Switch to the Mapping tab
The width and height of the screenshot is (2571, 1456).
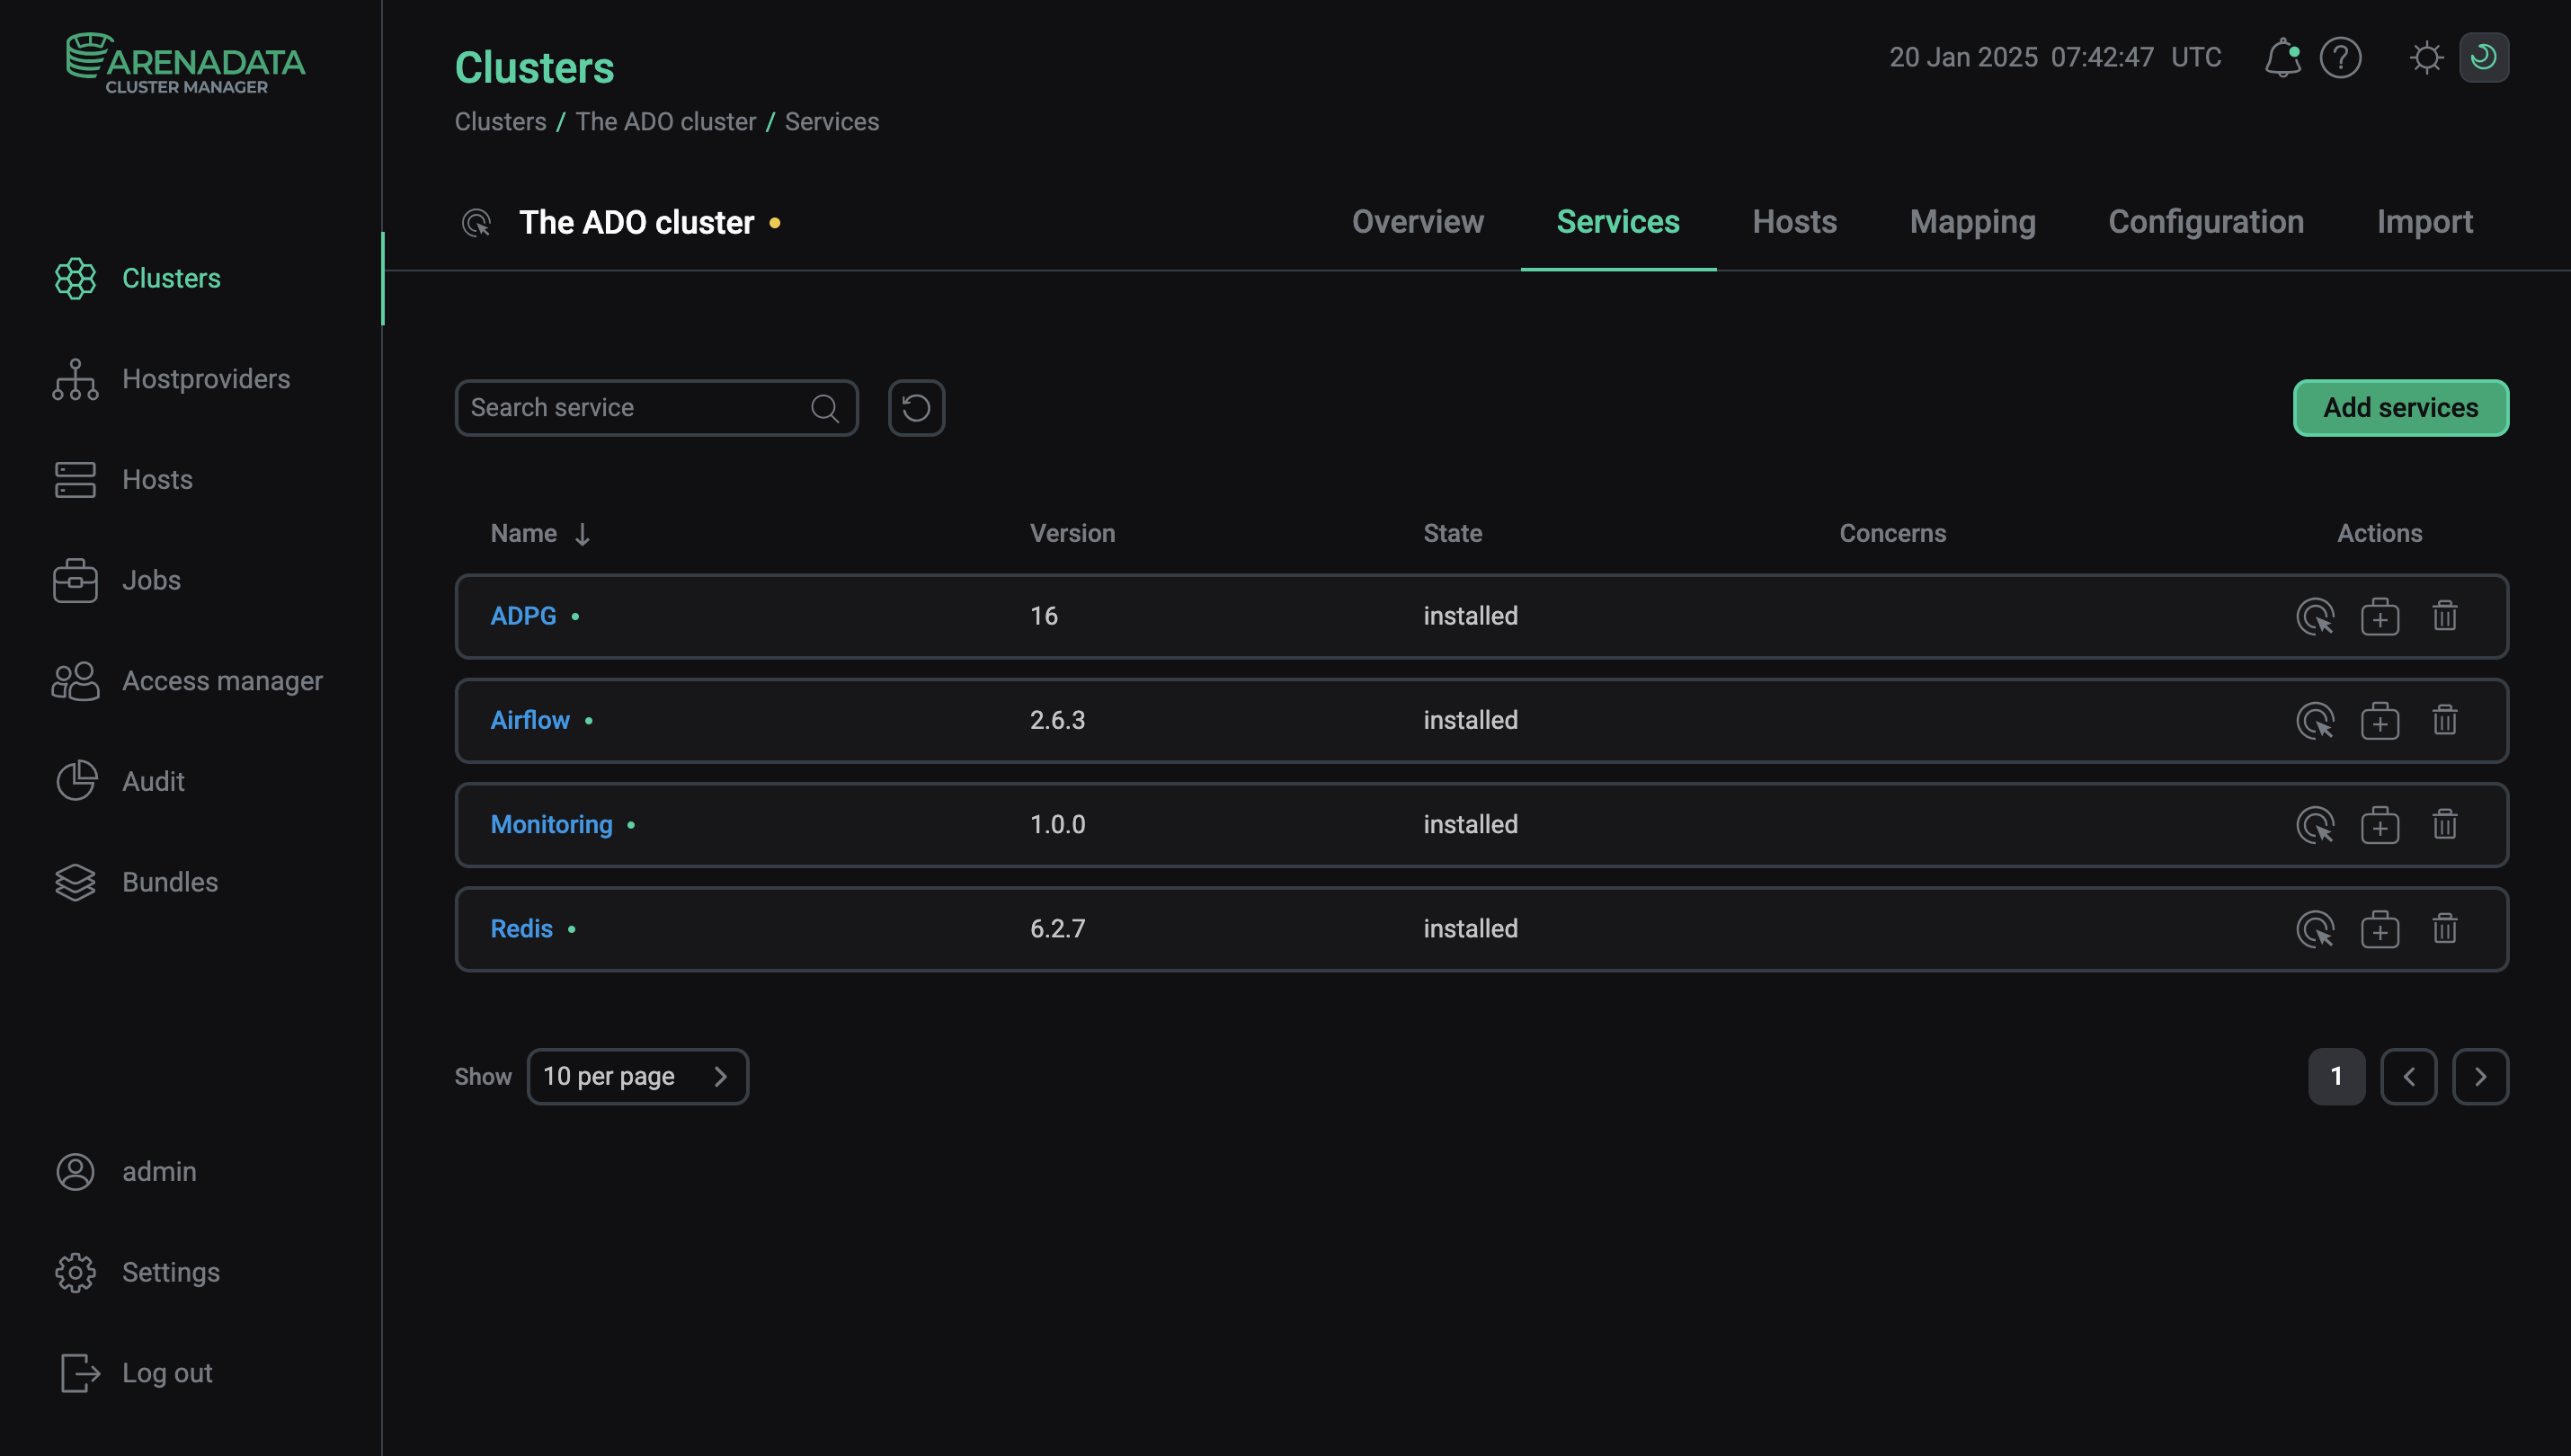coord(1972,222)
